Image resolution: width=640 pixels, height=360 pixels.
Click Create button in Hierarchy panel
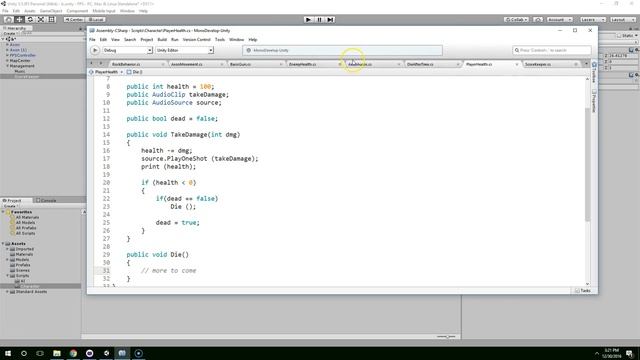click(10, 33)
